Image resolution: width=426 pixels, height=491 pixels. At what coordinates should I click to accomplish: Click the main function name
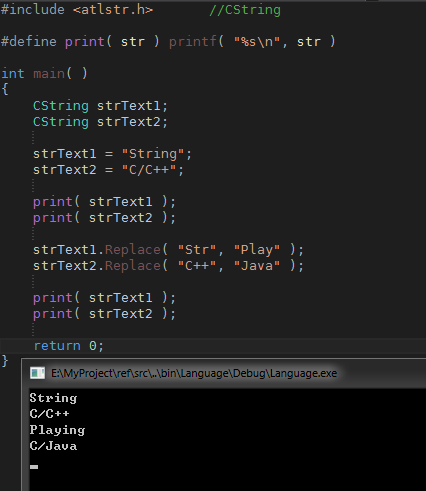(49, 73)
